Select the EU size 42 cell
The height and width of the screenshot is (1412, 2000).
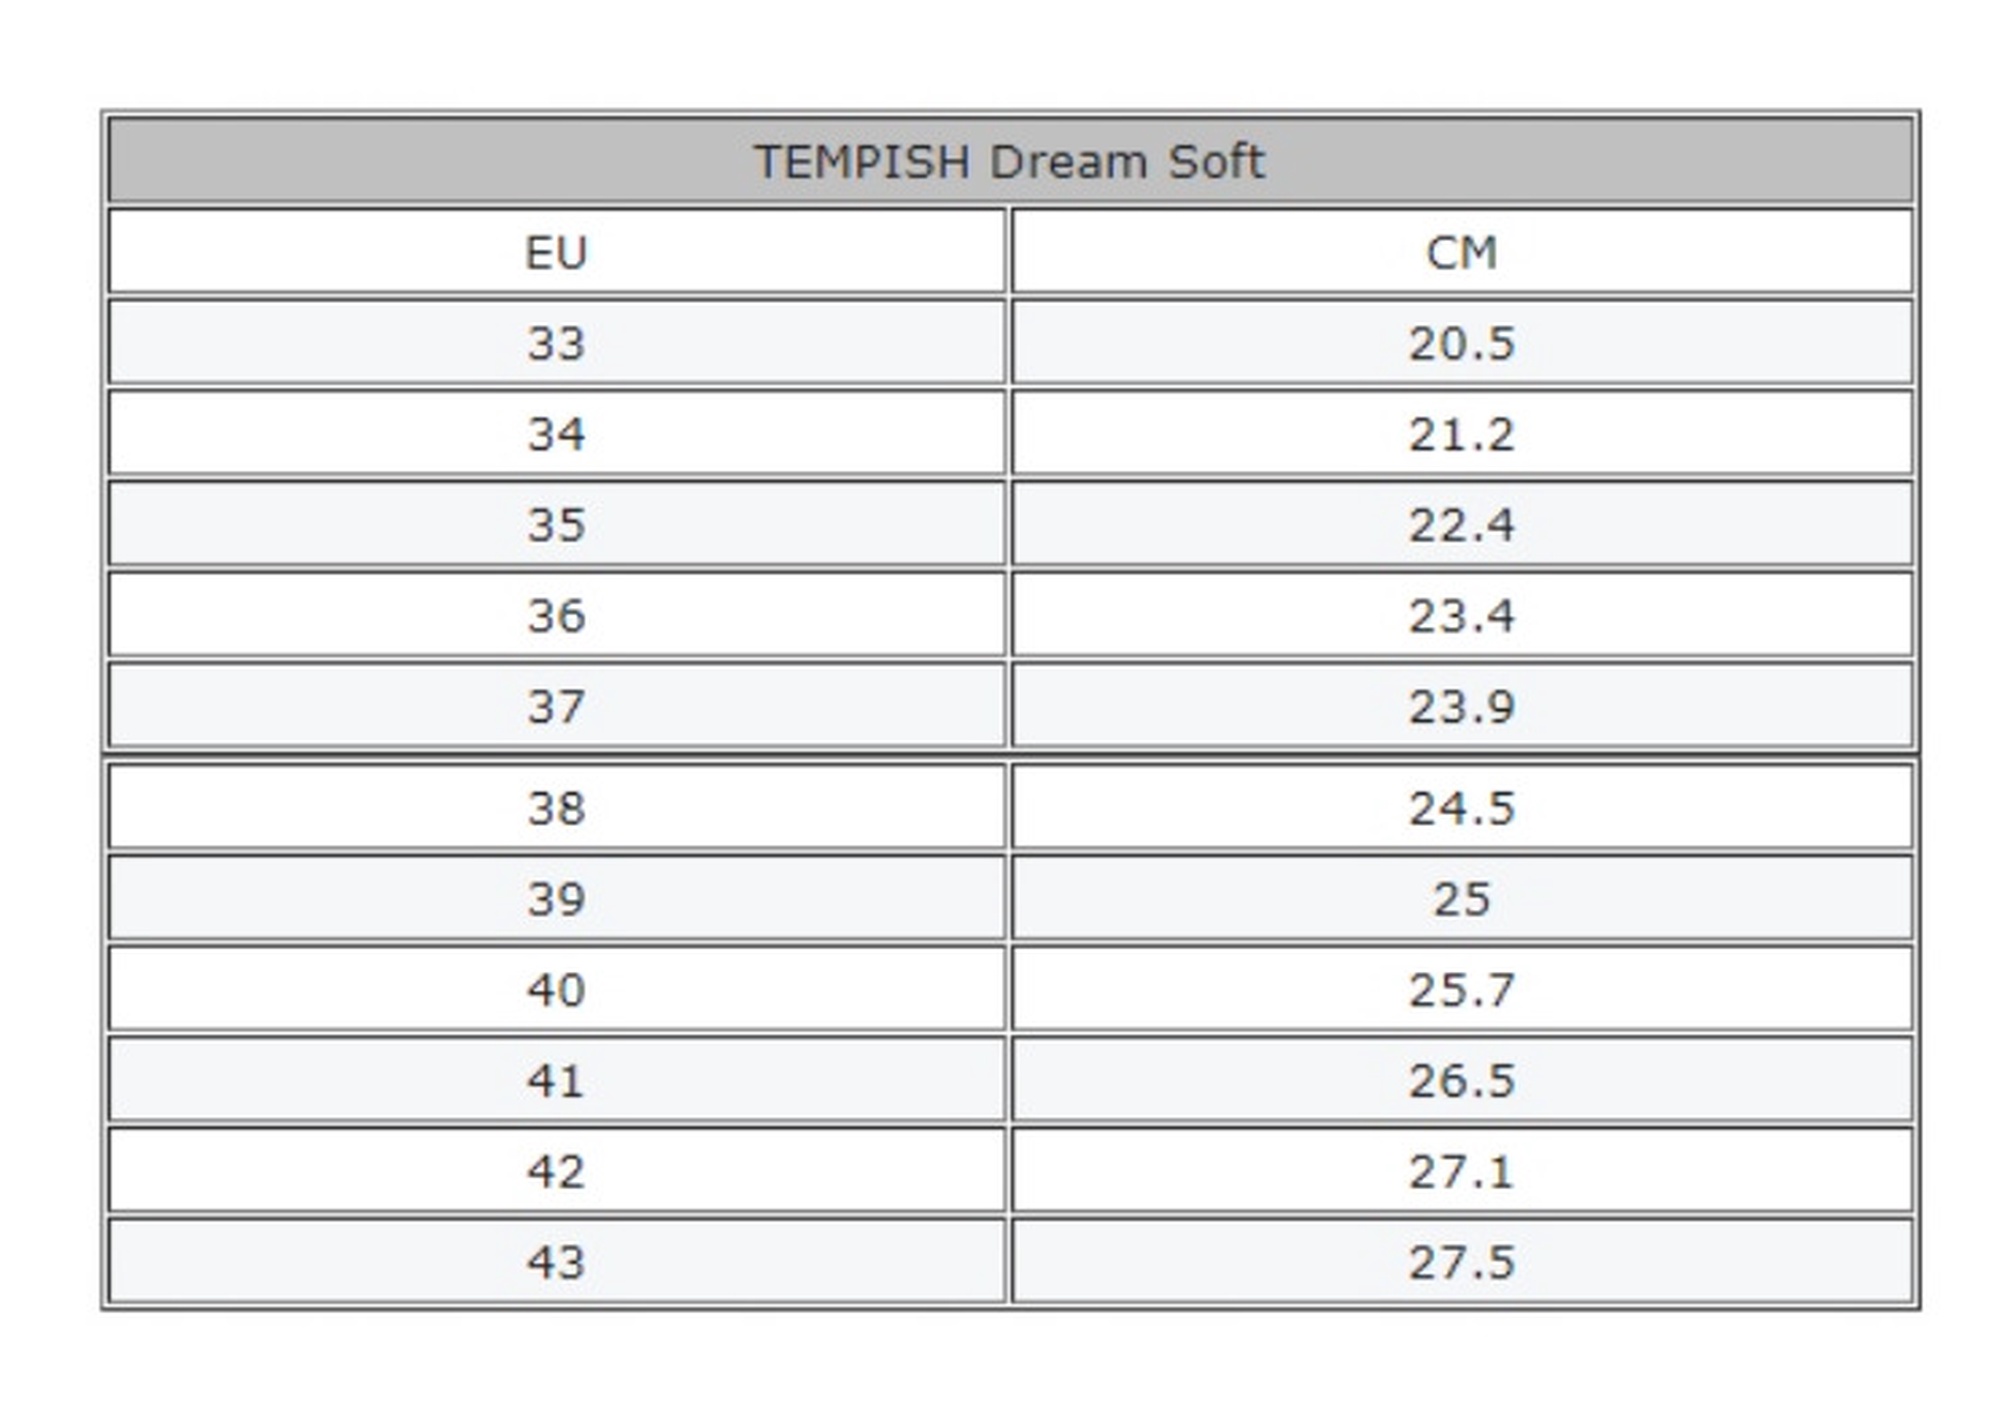556,1171
